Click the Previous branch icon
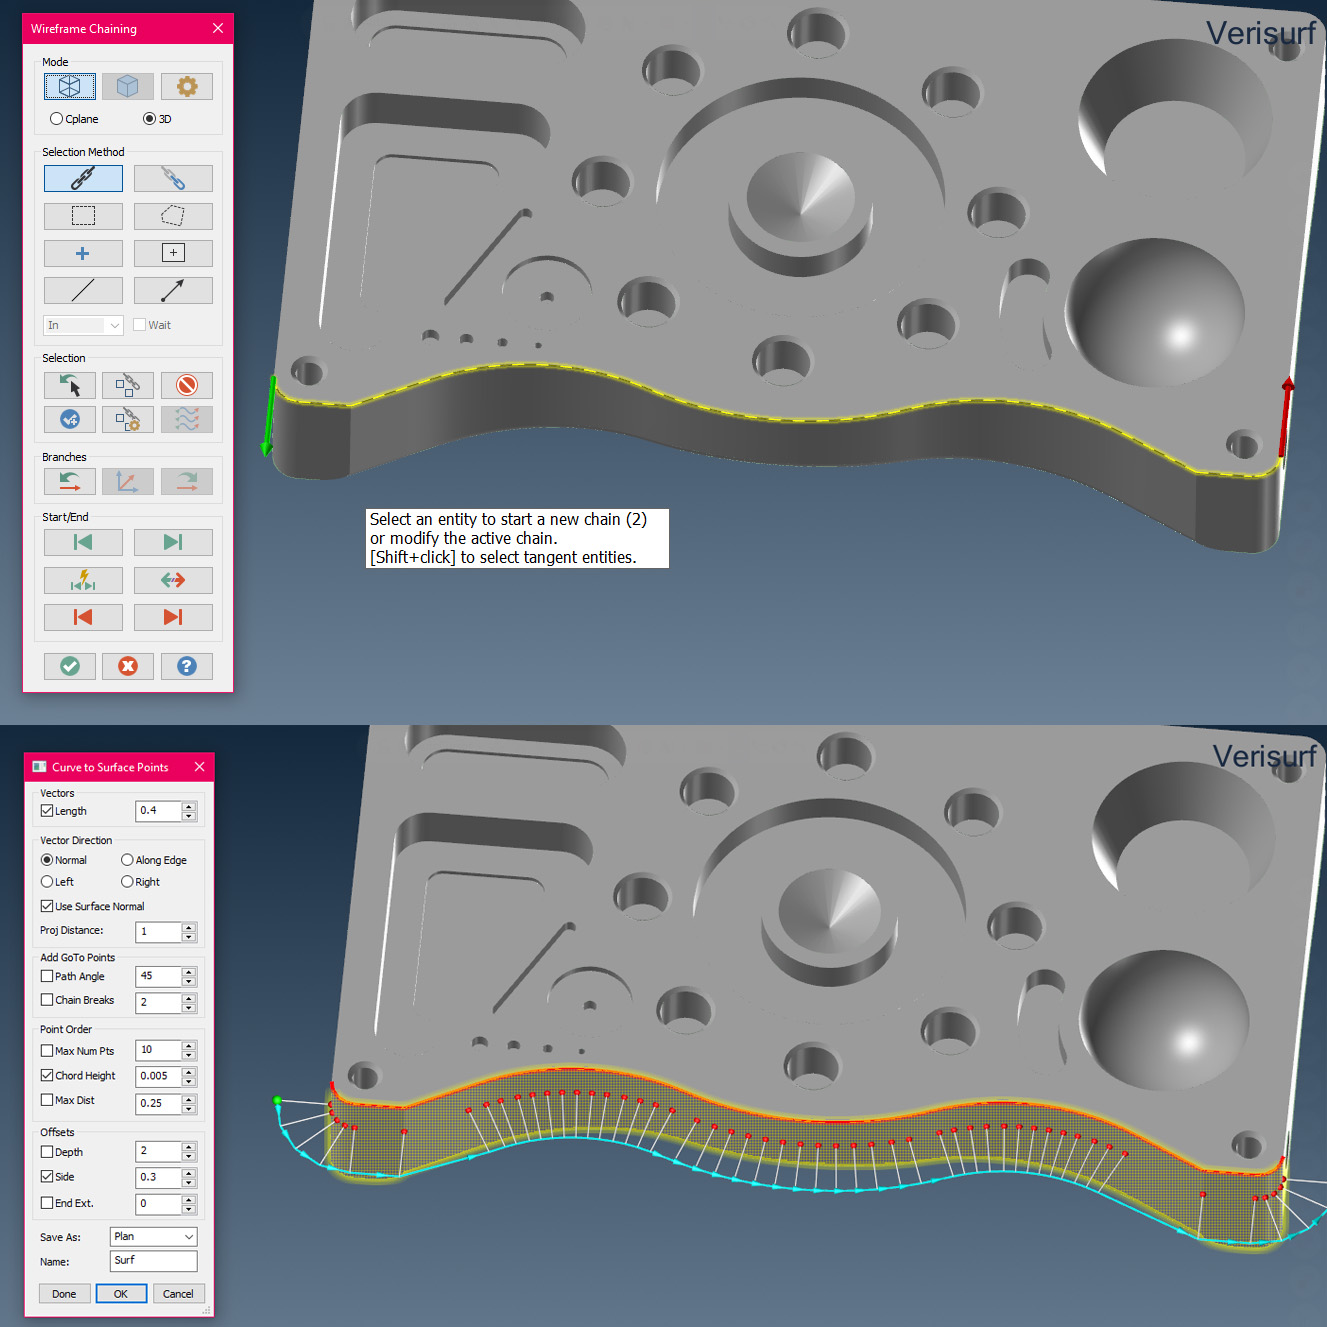Image resolution: width=1327 pixels, height=1327 pixels. point(70,481)
